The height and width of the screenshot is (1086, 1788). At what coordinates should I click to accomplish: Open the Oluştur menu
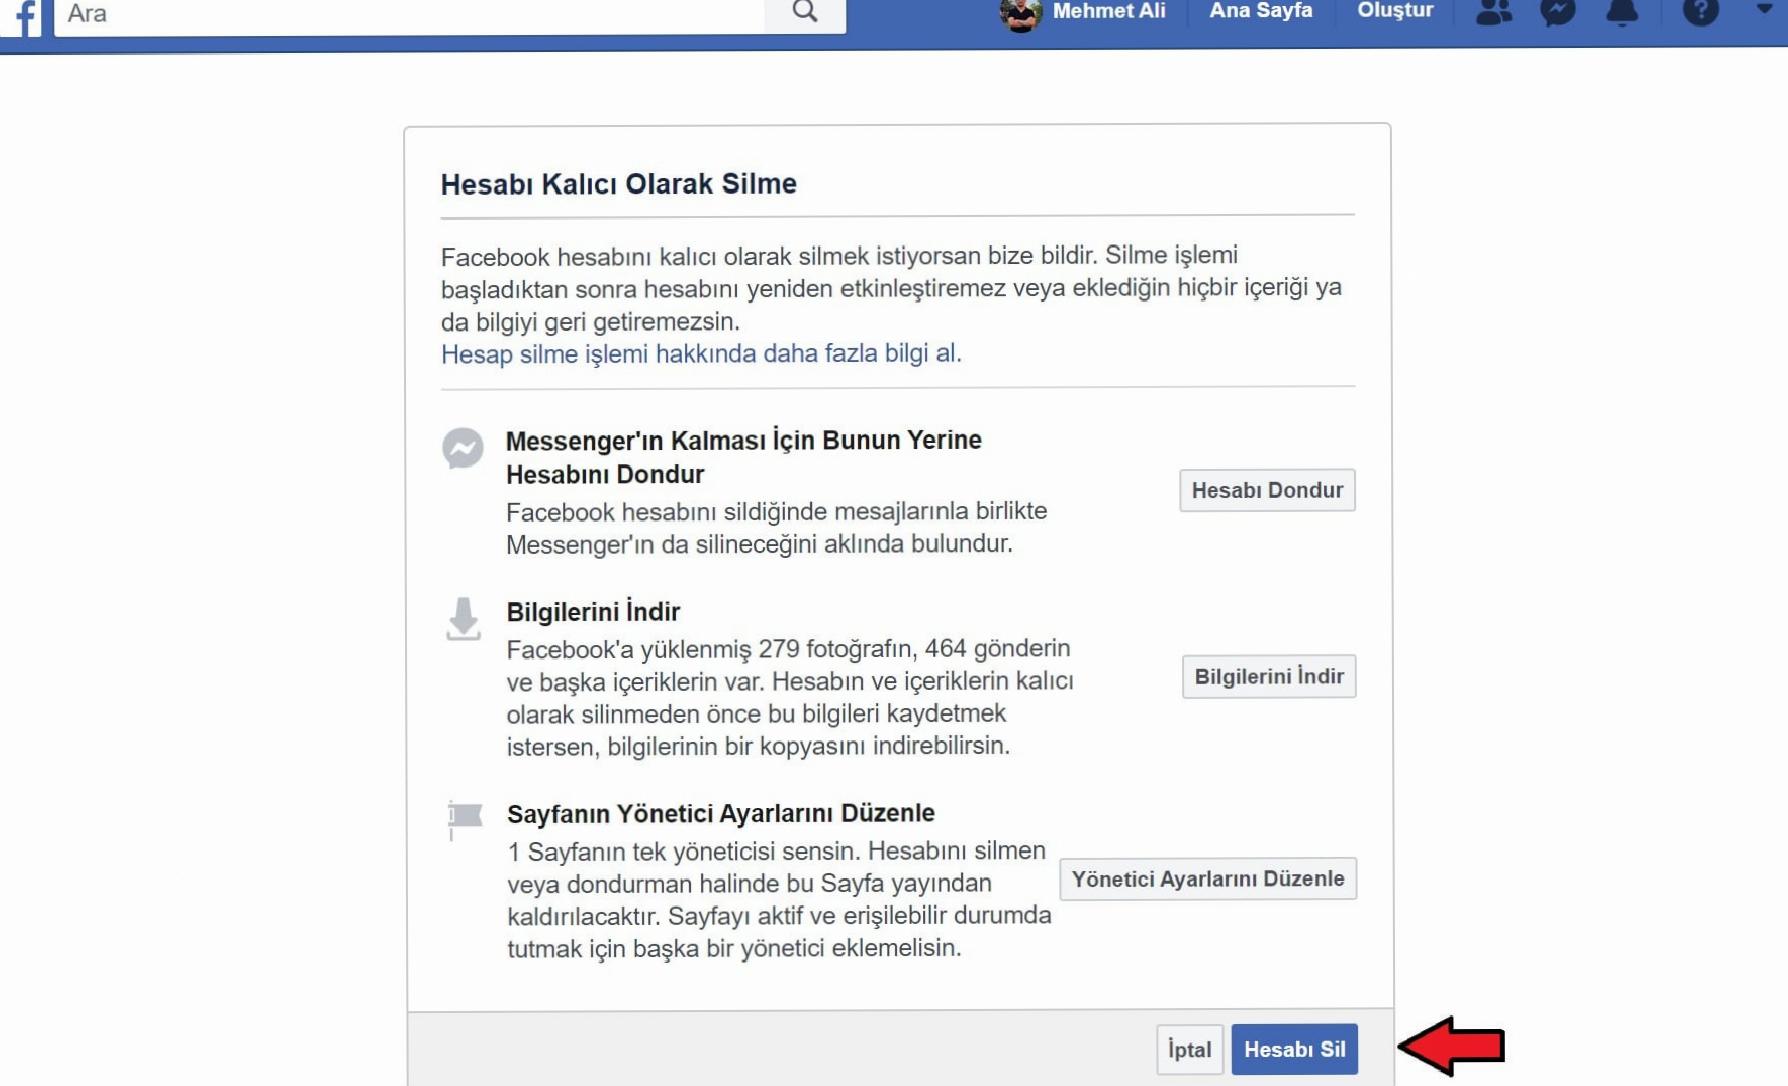coord(1395,11)
